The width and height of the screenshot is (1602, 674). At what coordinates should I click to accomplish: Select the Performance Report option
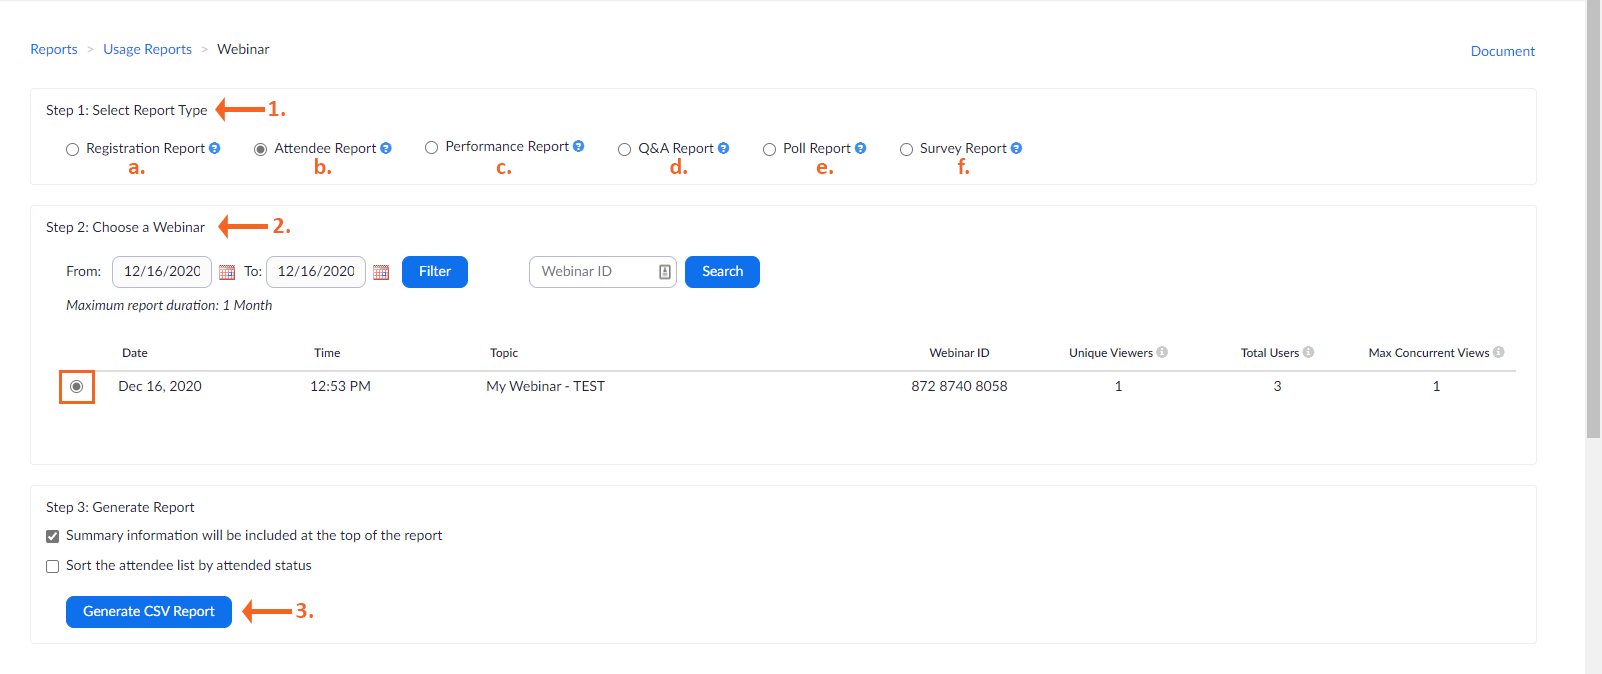click(x=432, y=147)
